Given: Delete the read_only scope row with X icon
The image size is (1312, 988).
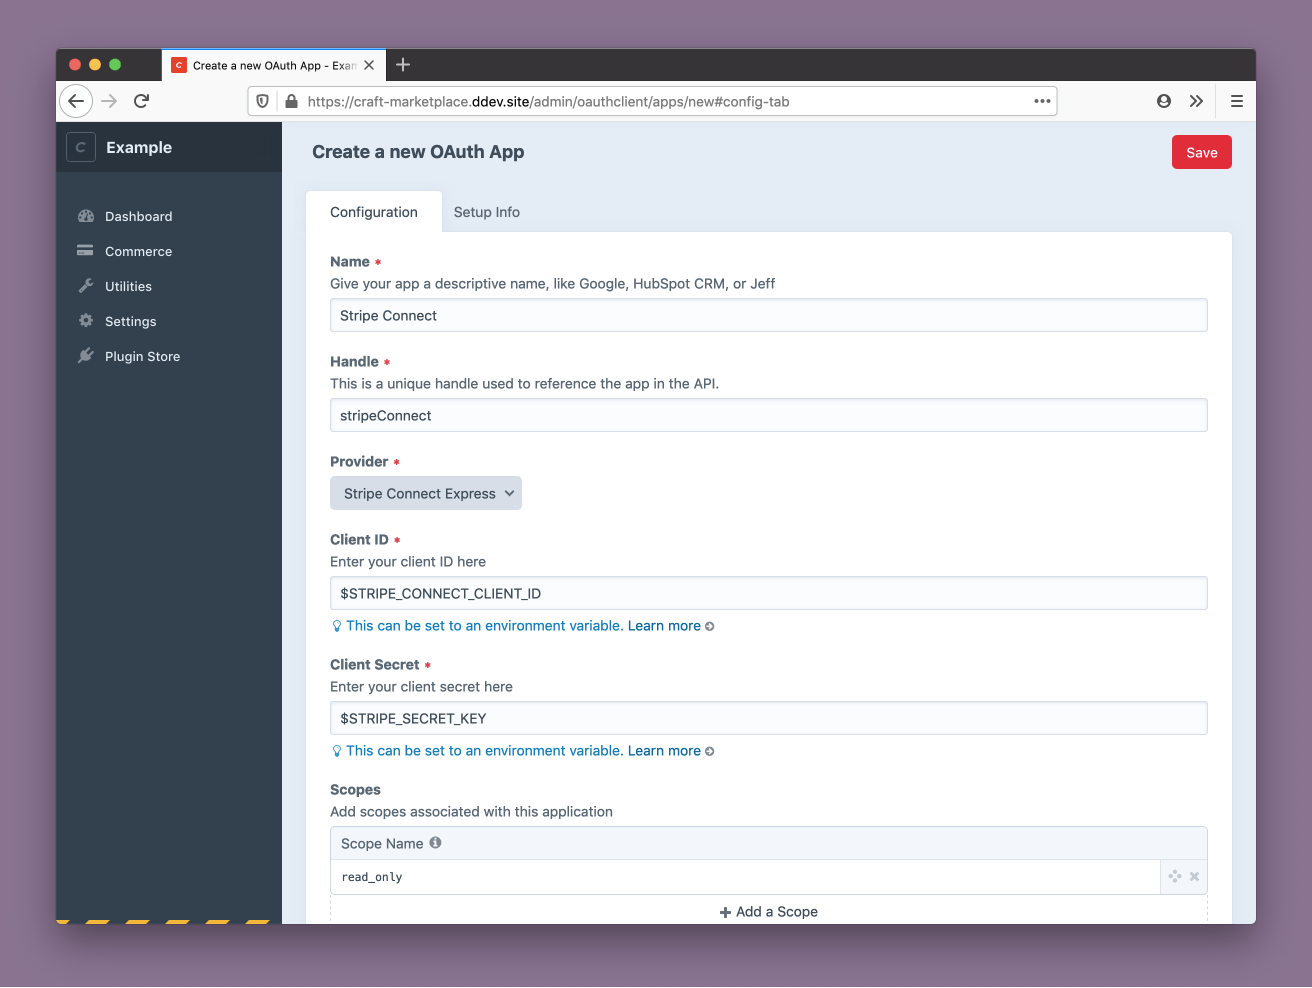Looking at the screenshot, I should click(x=1194, y=877).
